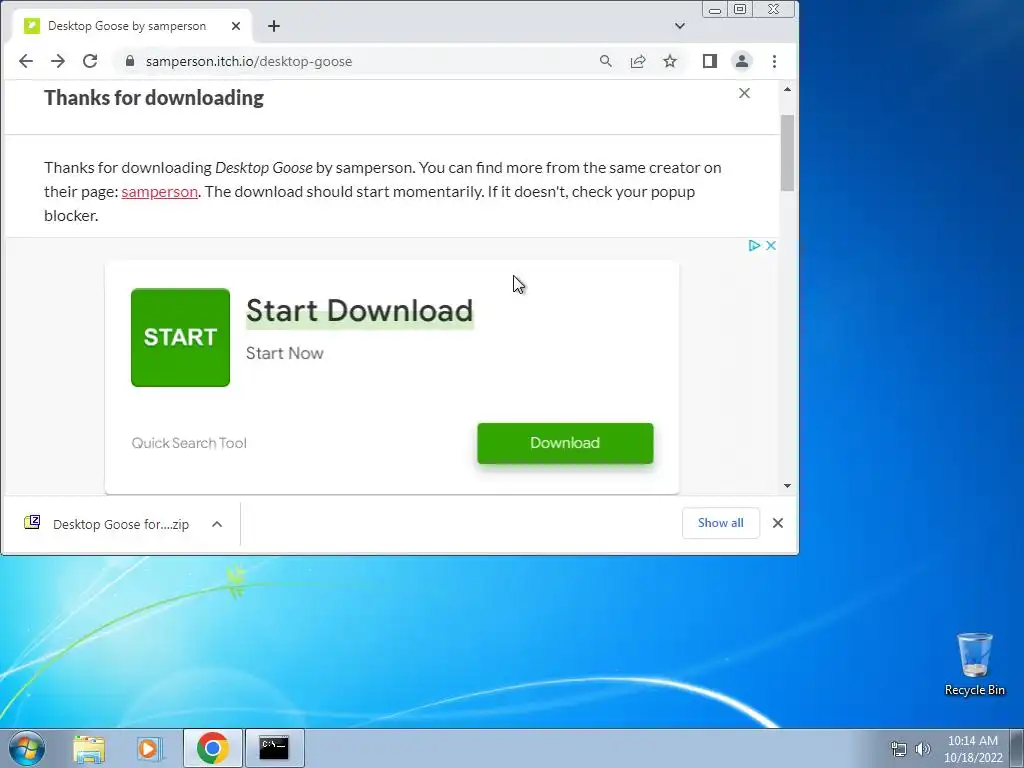1024x768 pixels.
Task: Click the Quick Search Tool ad text
Action: 189,443
